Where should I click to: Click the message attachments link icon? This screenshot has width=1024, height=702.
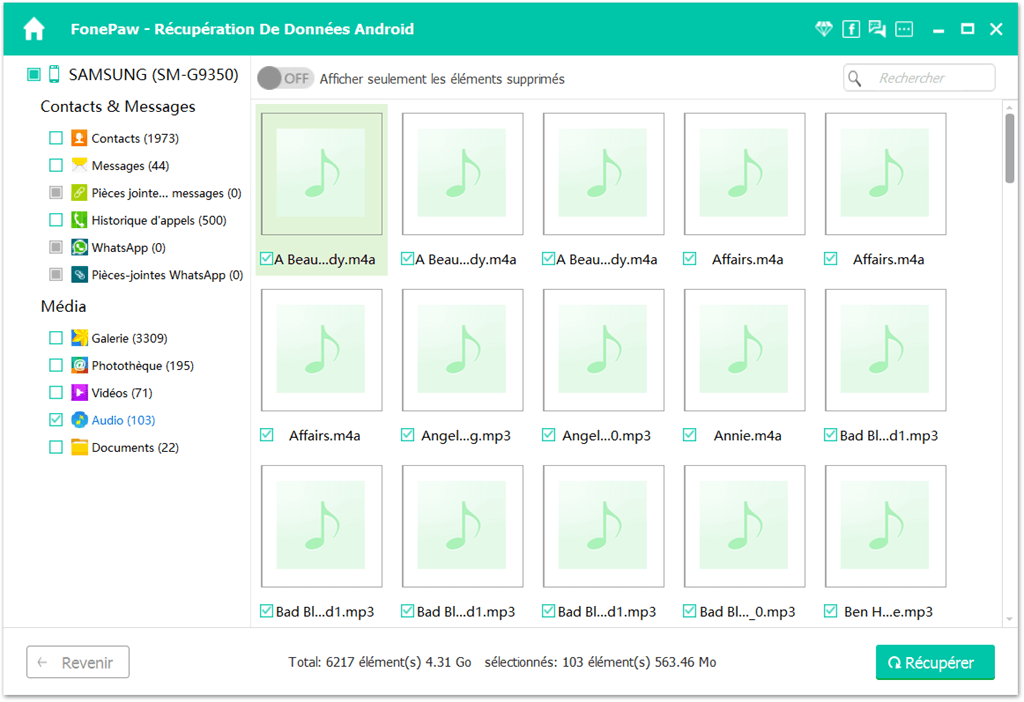click(79, 193)
